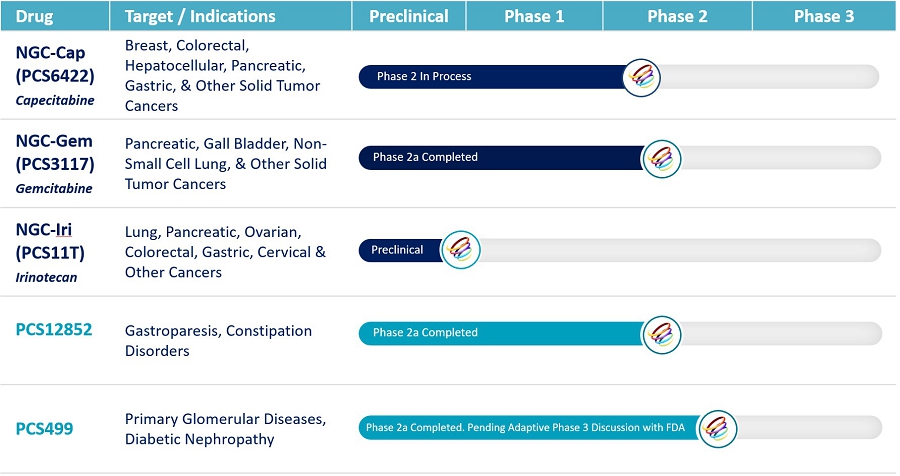Click the dark 'Preclinical' progress bar segment
Viewport: 900px width, 476px height.
tap(398, 250)
